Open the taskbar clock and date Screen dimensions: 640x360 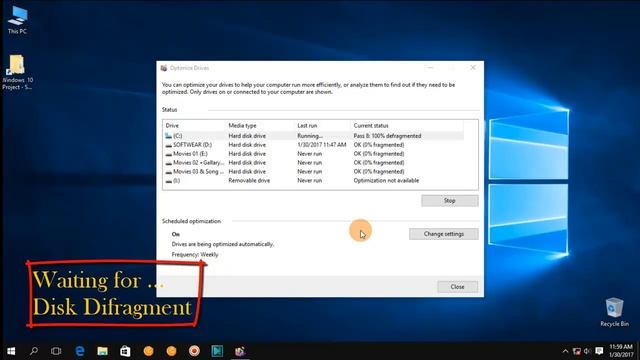click(x=621, y=351)
